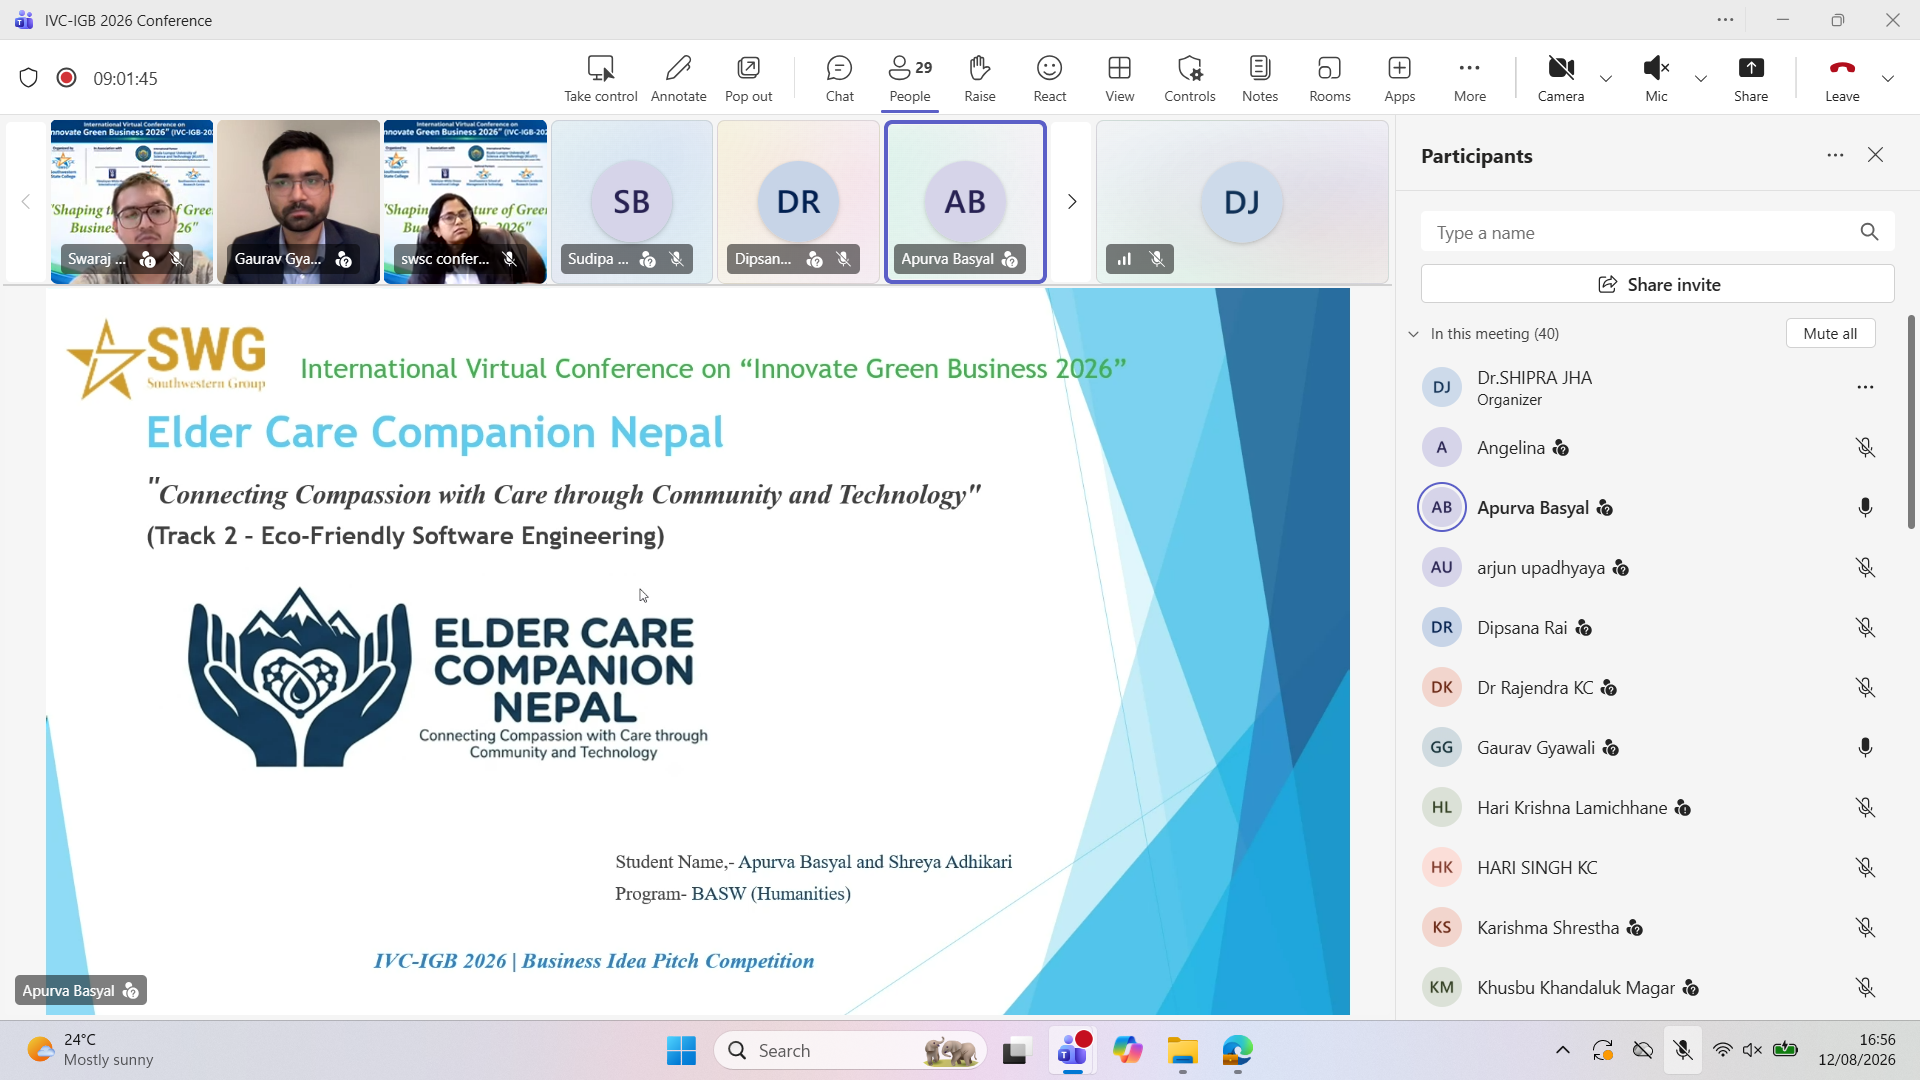
Task: Open title bar more options ellipsis
Action: point(1725,20)
